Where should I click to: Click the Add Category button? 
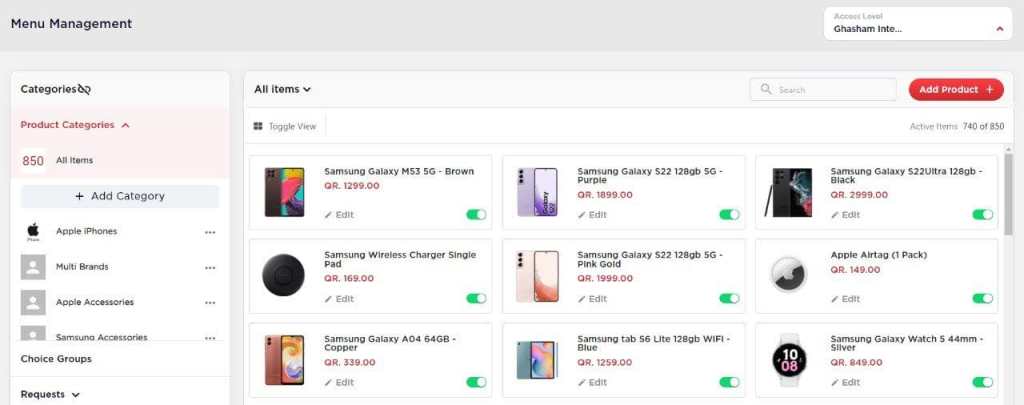120,196
